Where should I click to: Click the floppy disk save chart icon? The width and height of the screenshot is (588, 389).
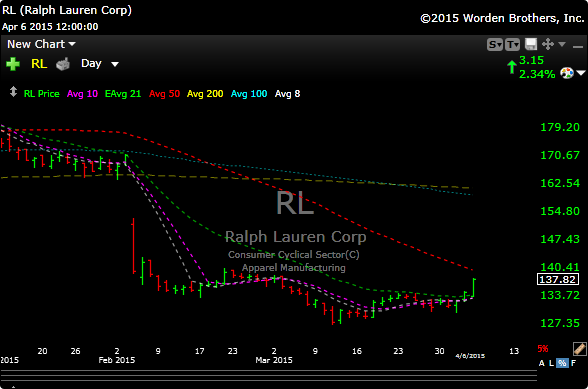(x=531, y=44)
